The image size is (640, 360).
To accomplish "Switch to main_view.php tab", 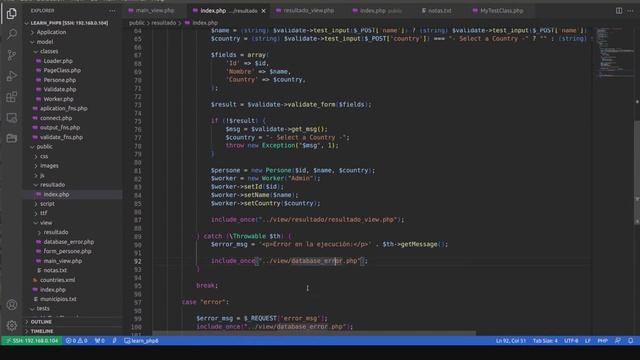I will point(155,11).
